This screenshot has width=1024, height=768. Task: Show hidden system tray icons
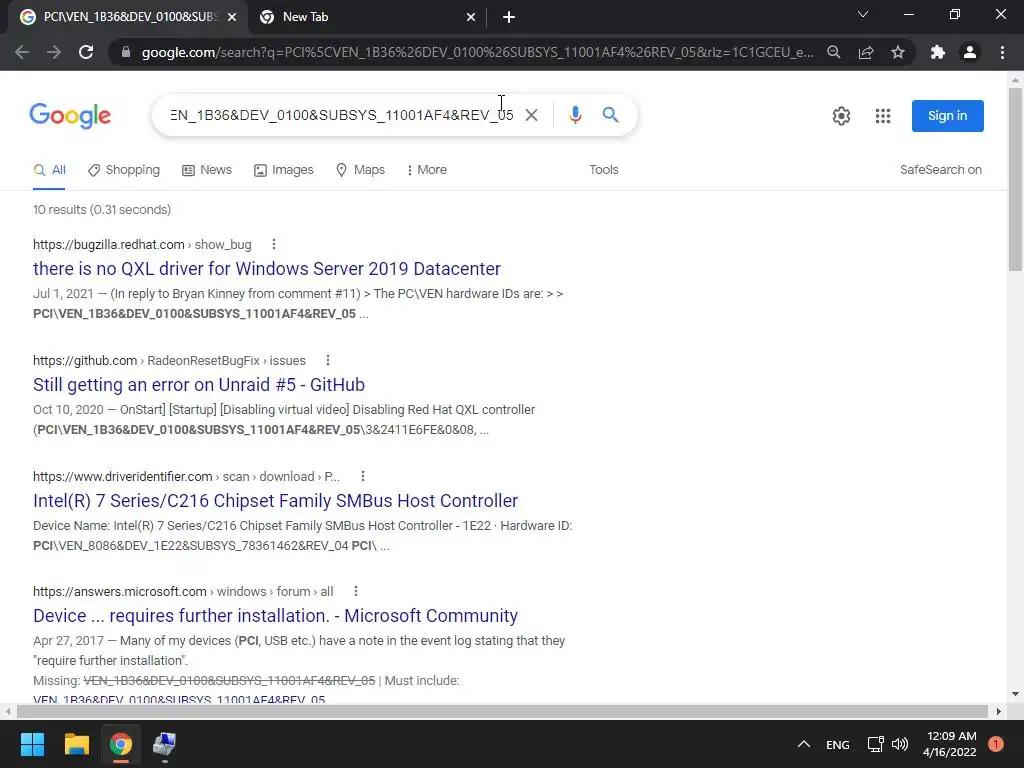[804, 744]
